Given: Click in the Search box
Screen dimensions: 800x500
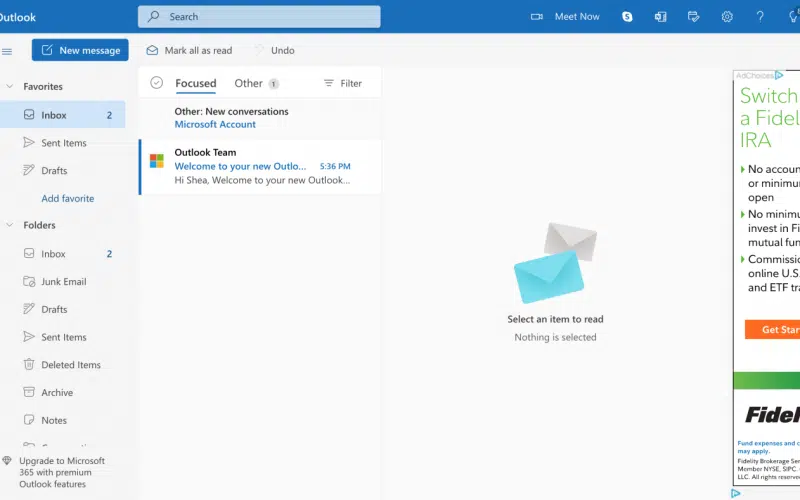Looking at the screenshot, I should pos(260,16).
